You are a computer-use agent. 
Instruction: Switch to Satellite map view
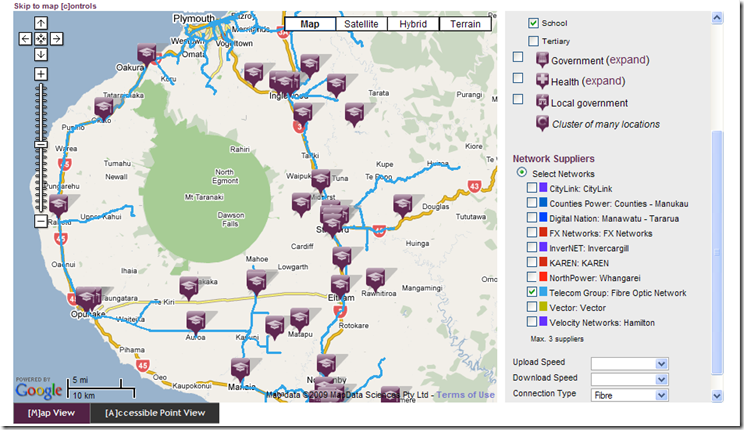[361, 24]
